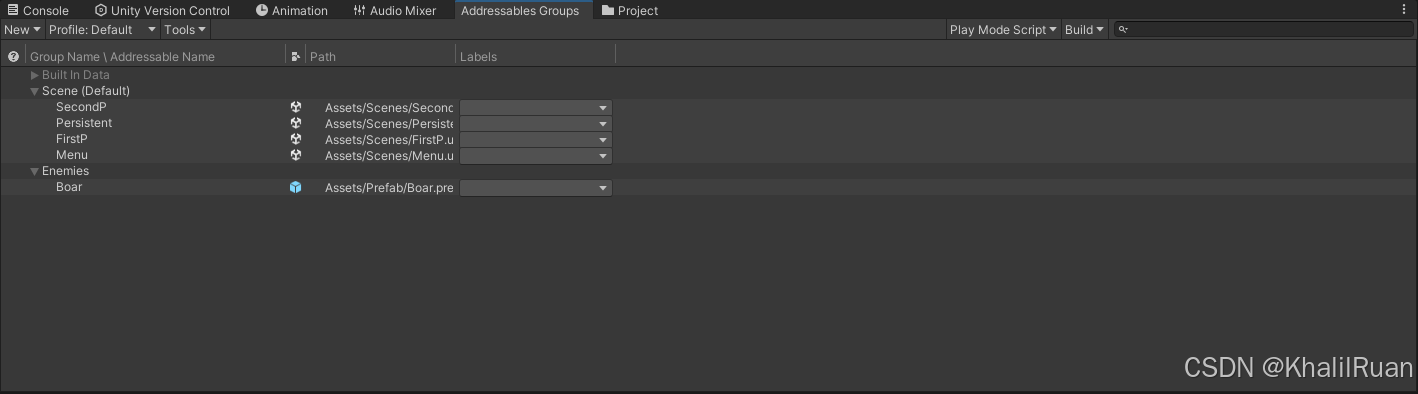Open the New dropdown menu
This screenshot has height=394, width=1418.
click(22, 30)
